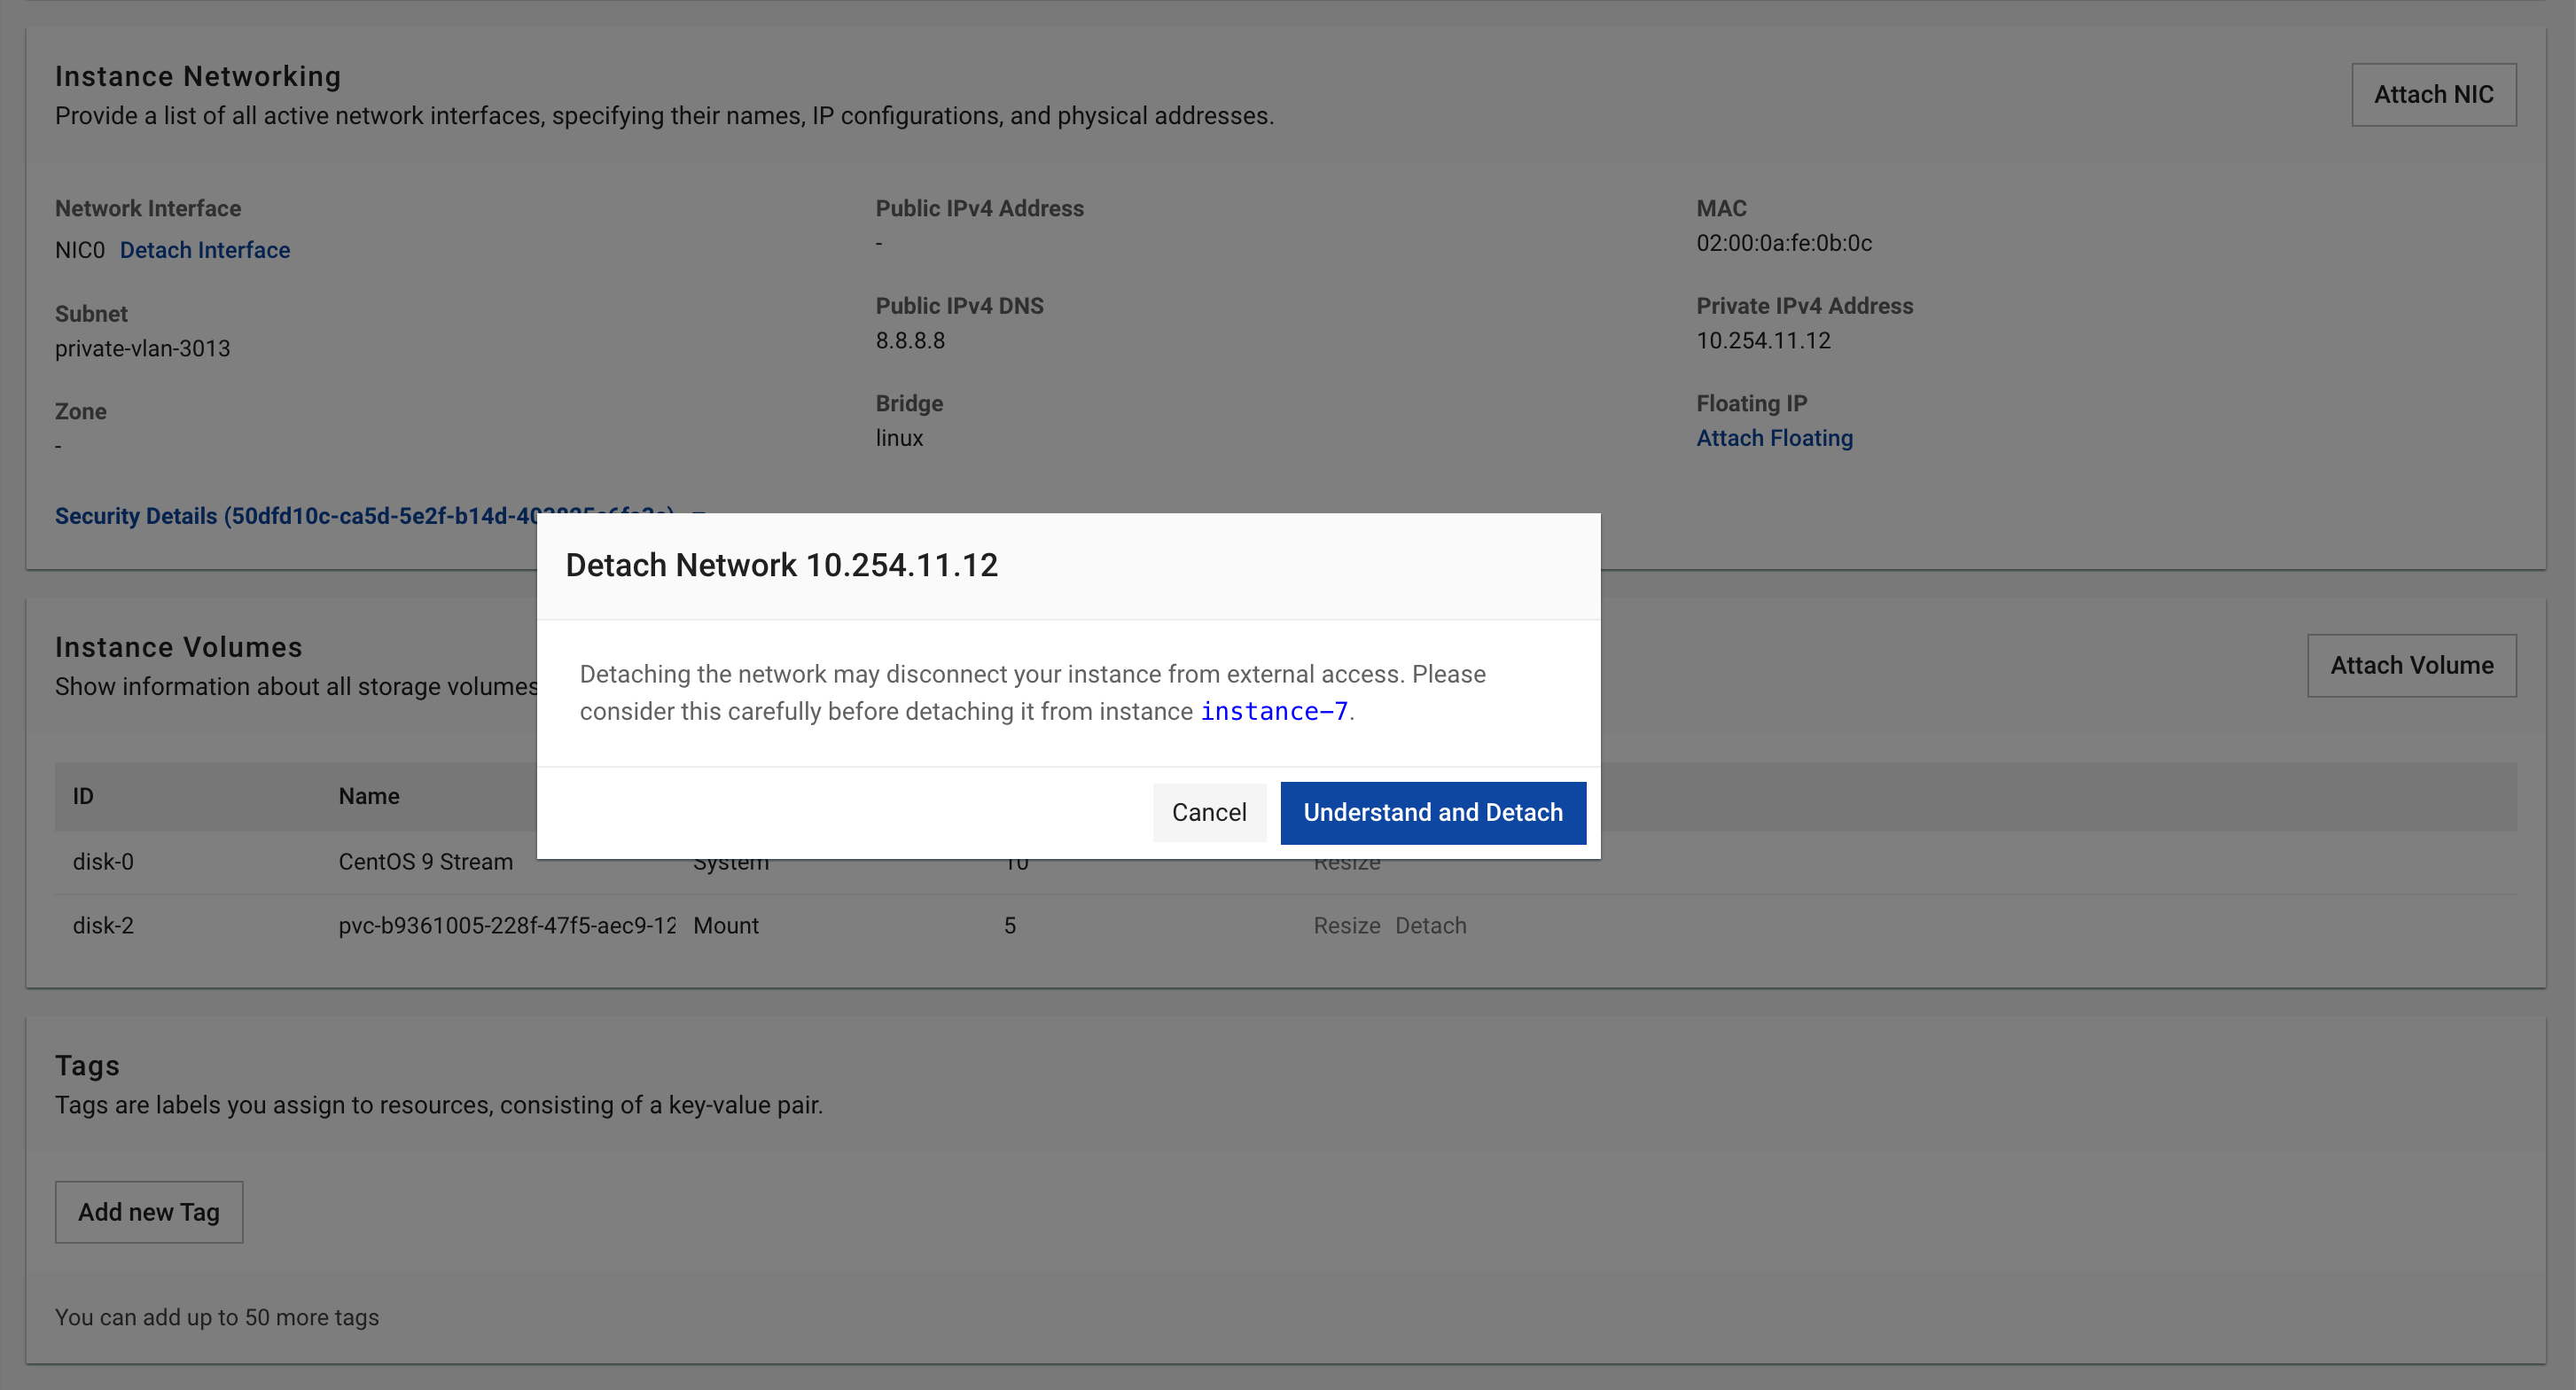This screenshot has height=1390, width=2576.
Task: Click the size value 5 for disk-2
Action: 1009,925
